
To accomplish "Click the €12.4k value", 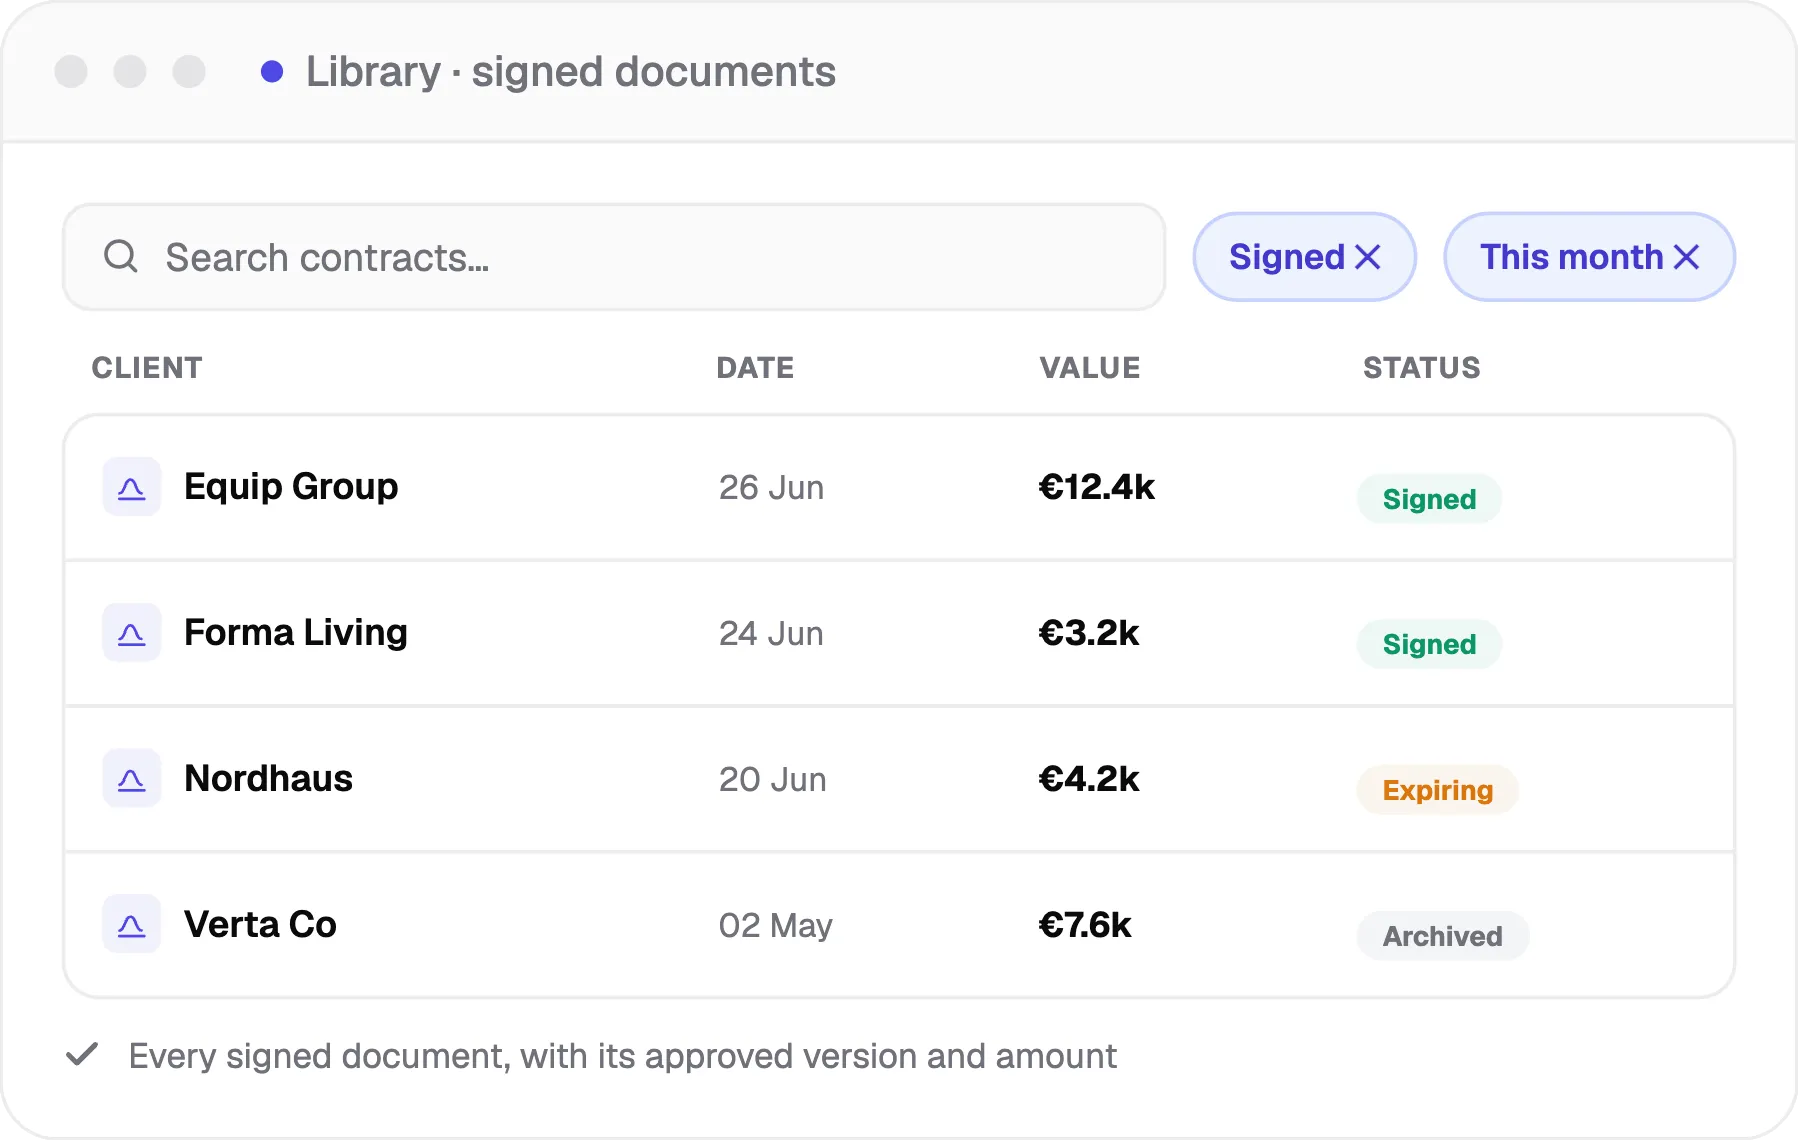I will click(1097, 487).
